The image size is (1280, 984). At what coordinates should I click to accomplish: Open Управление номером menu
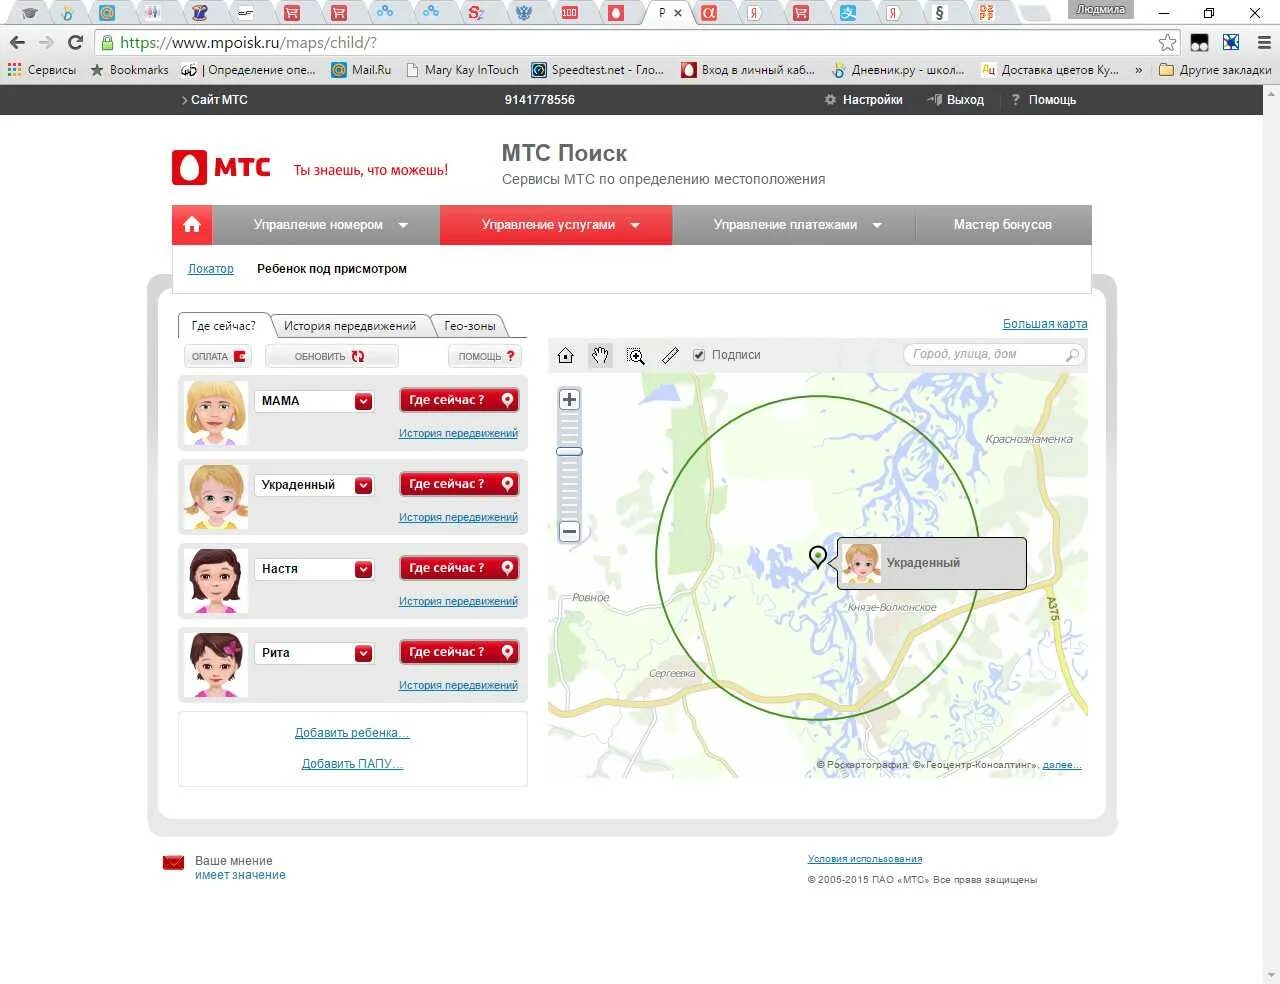point(327,225)
